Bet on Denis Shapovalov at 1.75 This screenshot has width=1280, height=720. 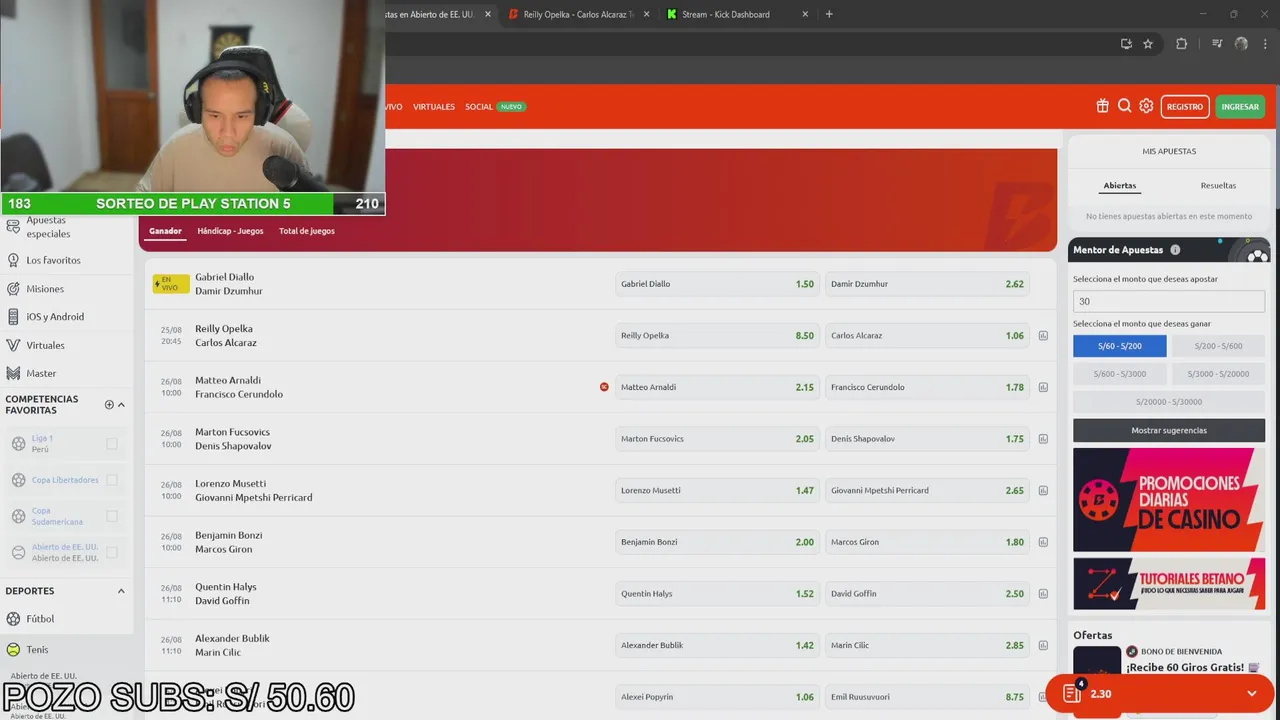(x=927, y=439)
